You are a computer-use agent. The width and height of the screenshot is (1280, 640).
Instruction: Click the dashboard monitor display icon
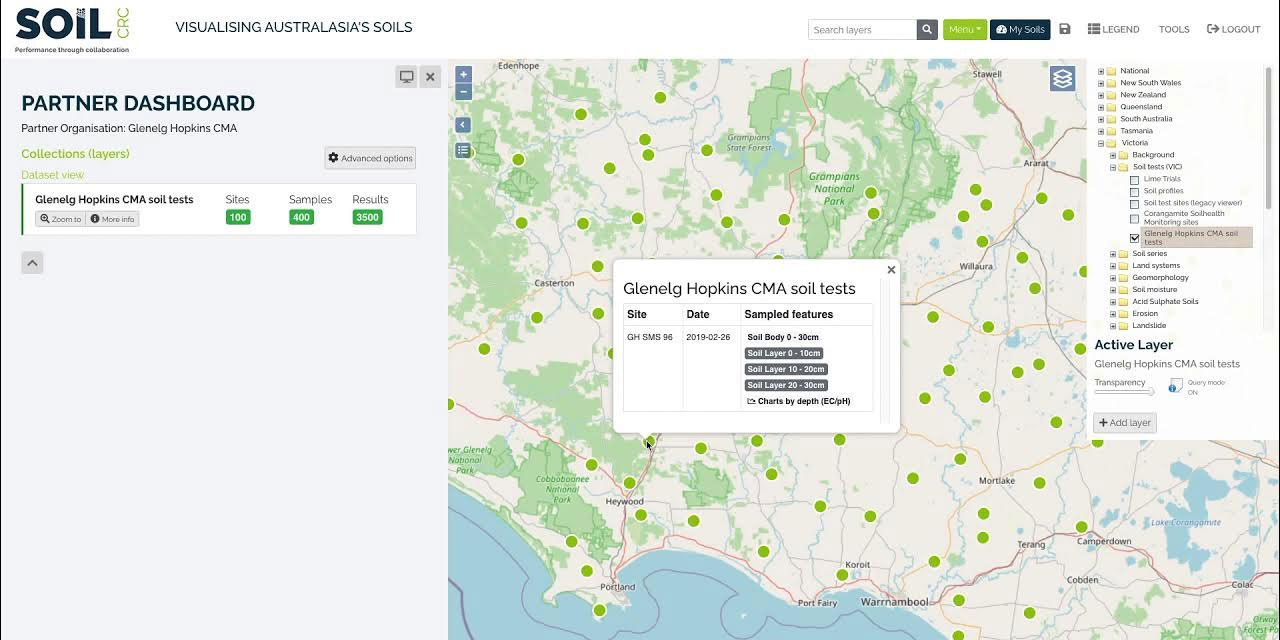(x=406, y=77)
